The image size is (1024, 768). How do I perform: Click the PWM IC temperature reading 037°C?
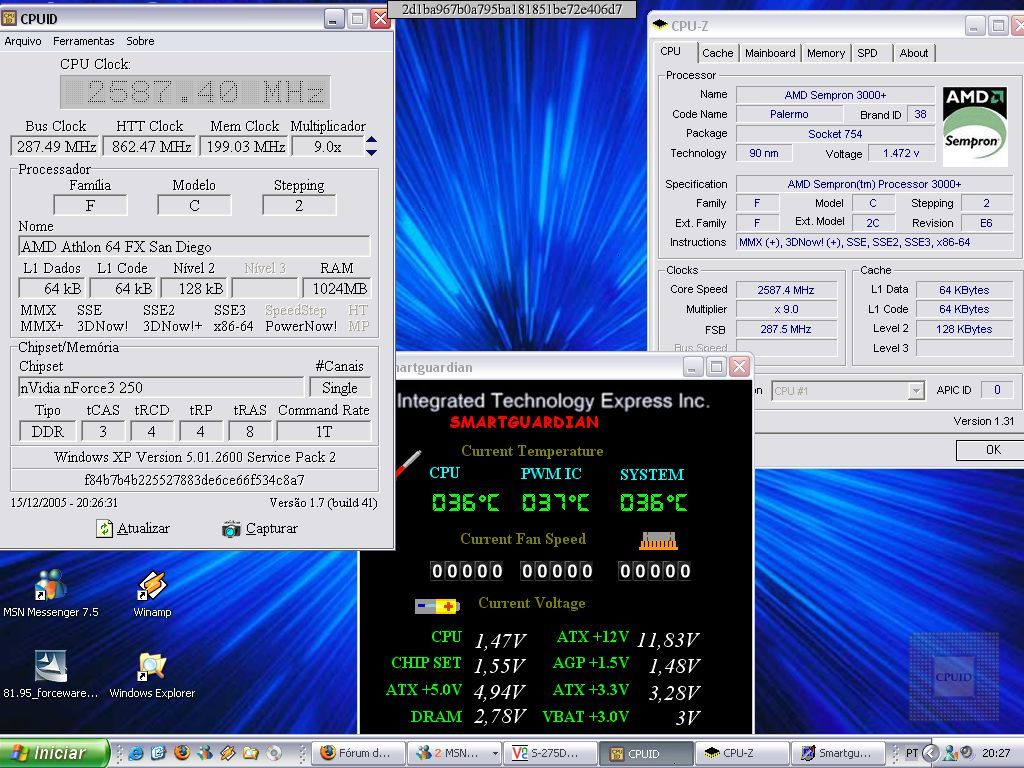click(556, 502)
